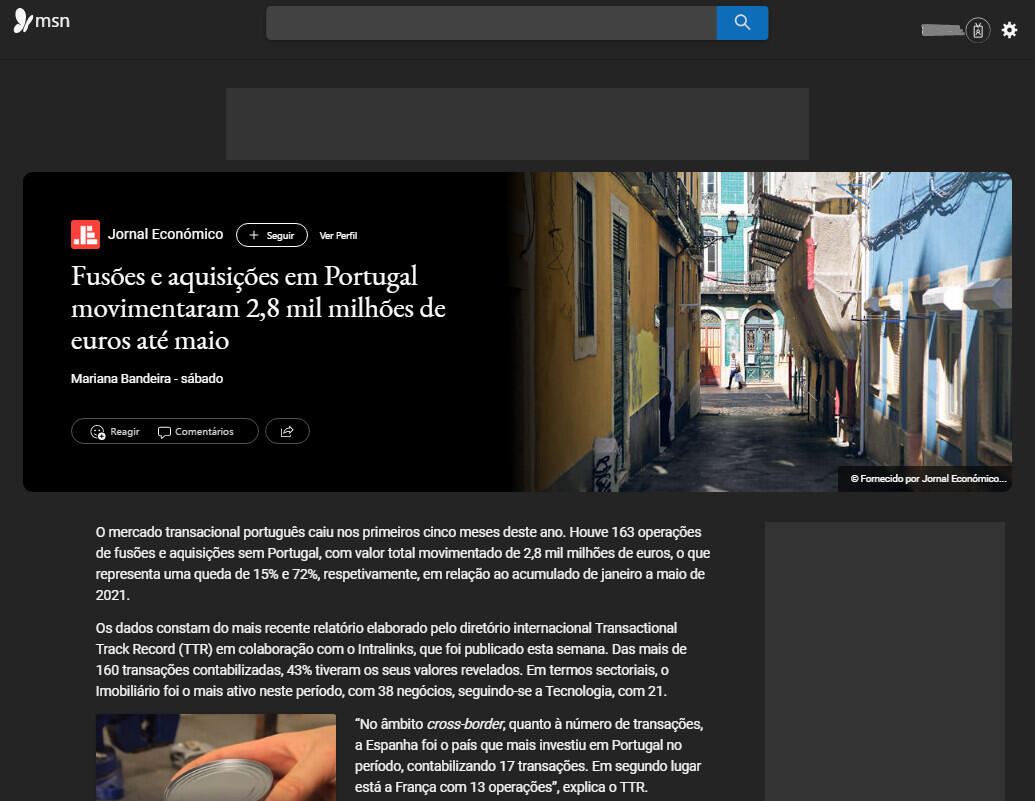Open settings with the gear icon
Viewport: 1035px width, 801px height.
(x=1009, y=30)
